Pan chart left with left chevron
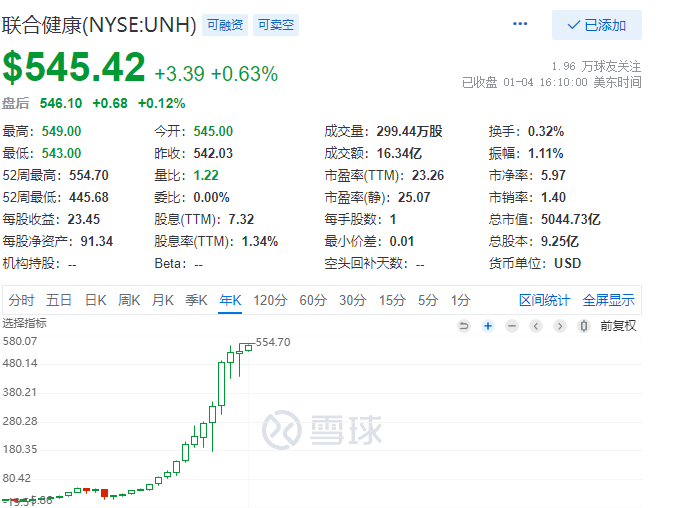674x508 pixels. pos(536,326)
